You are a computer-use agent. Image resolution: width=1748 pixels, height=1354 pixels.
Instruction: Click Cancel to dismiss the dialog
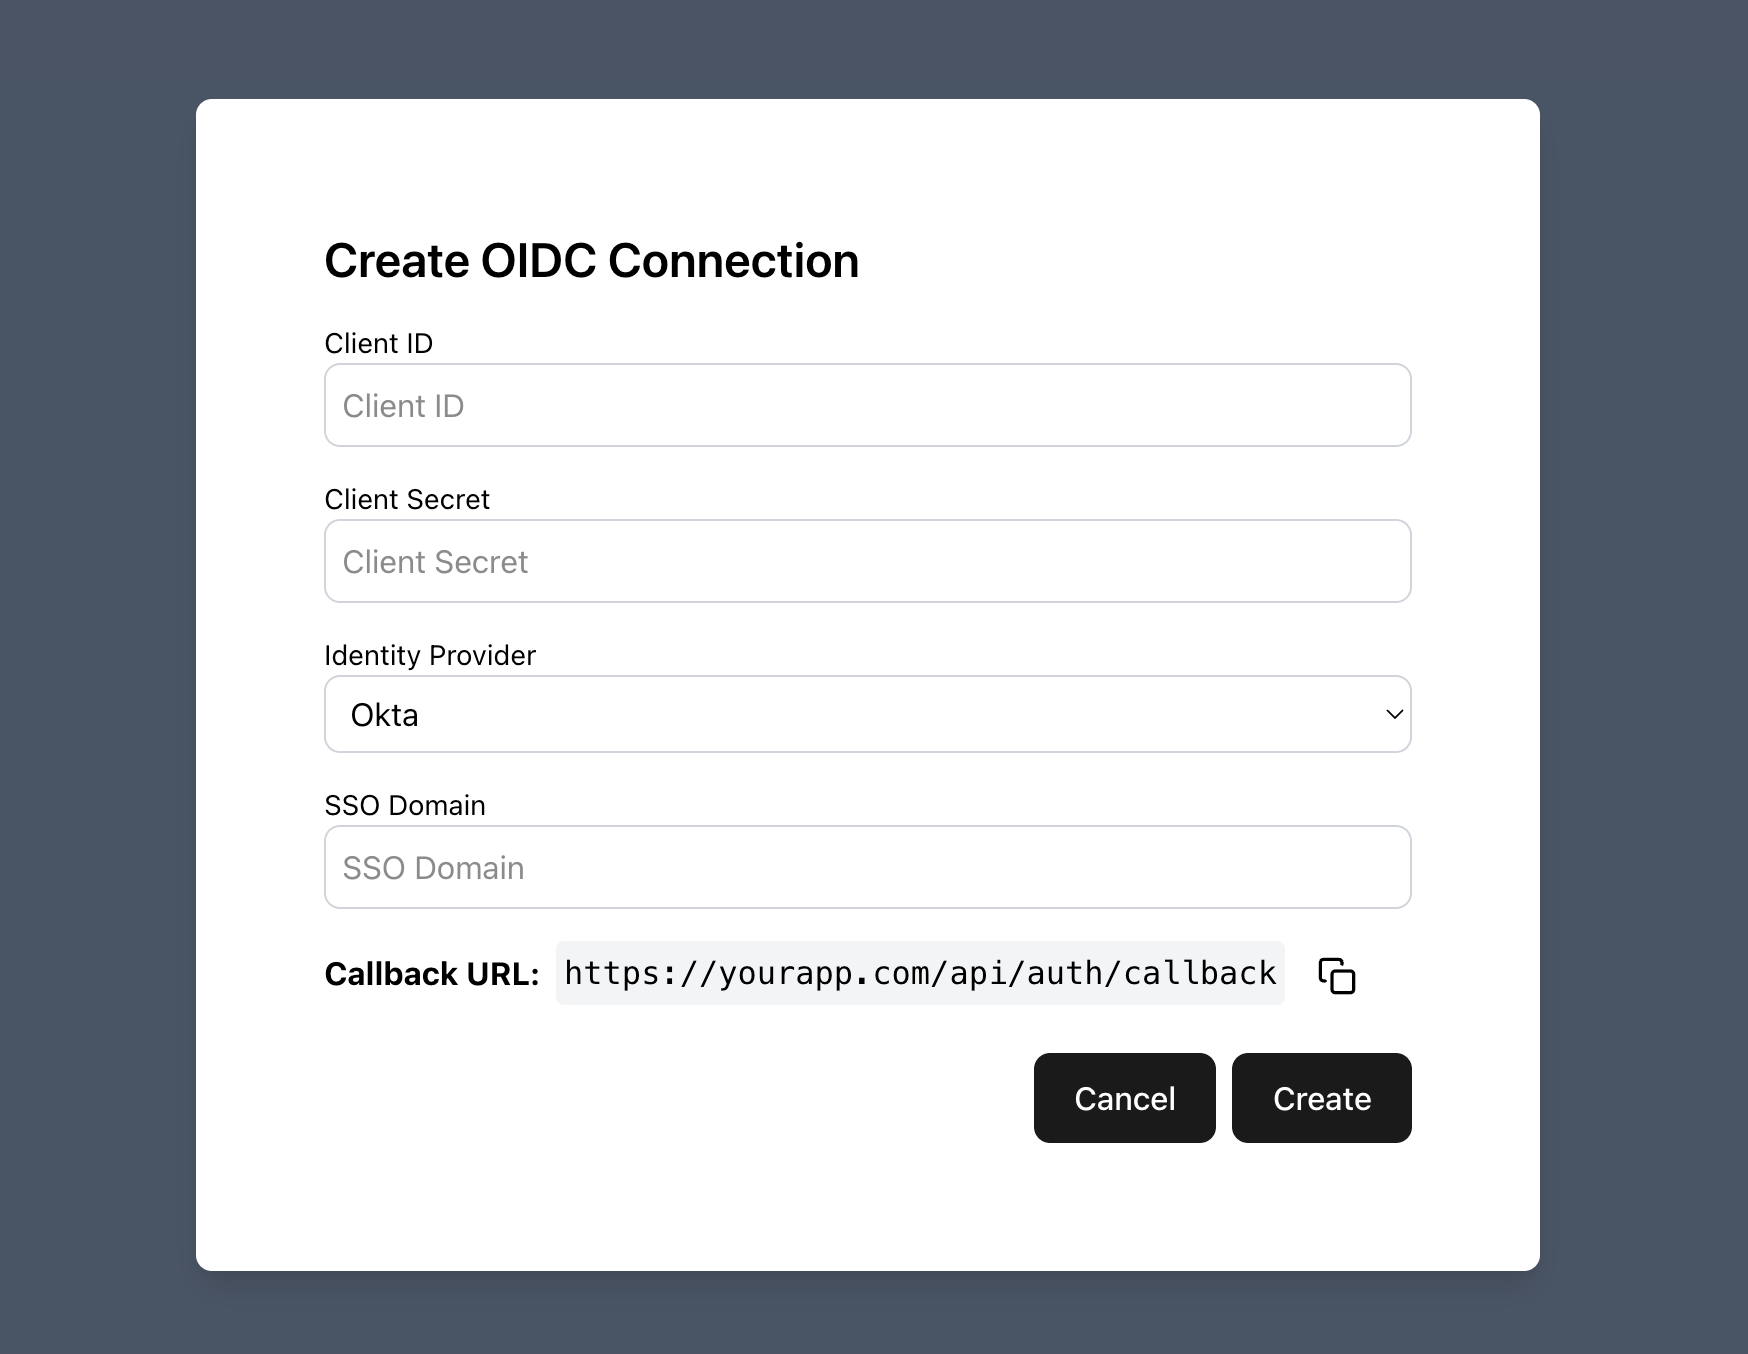(x=1123, y=1098)
